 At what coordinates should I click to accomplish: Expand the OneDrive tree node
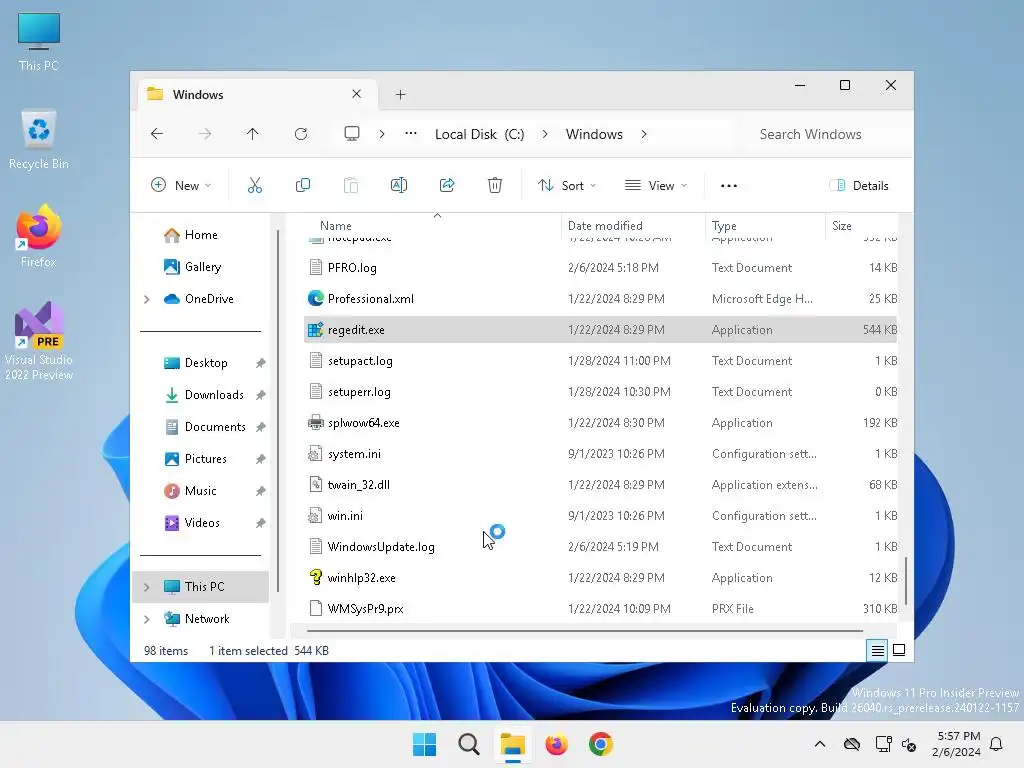coord(147,299)
